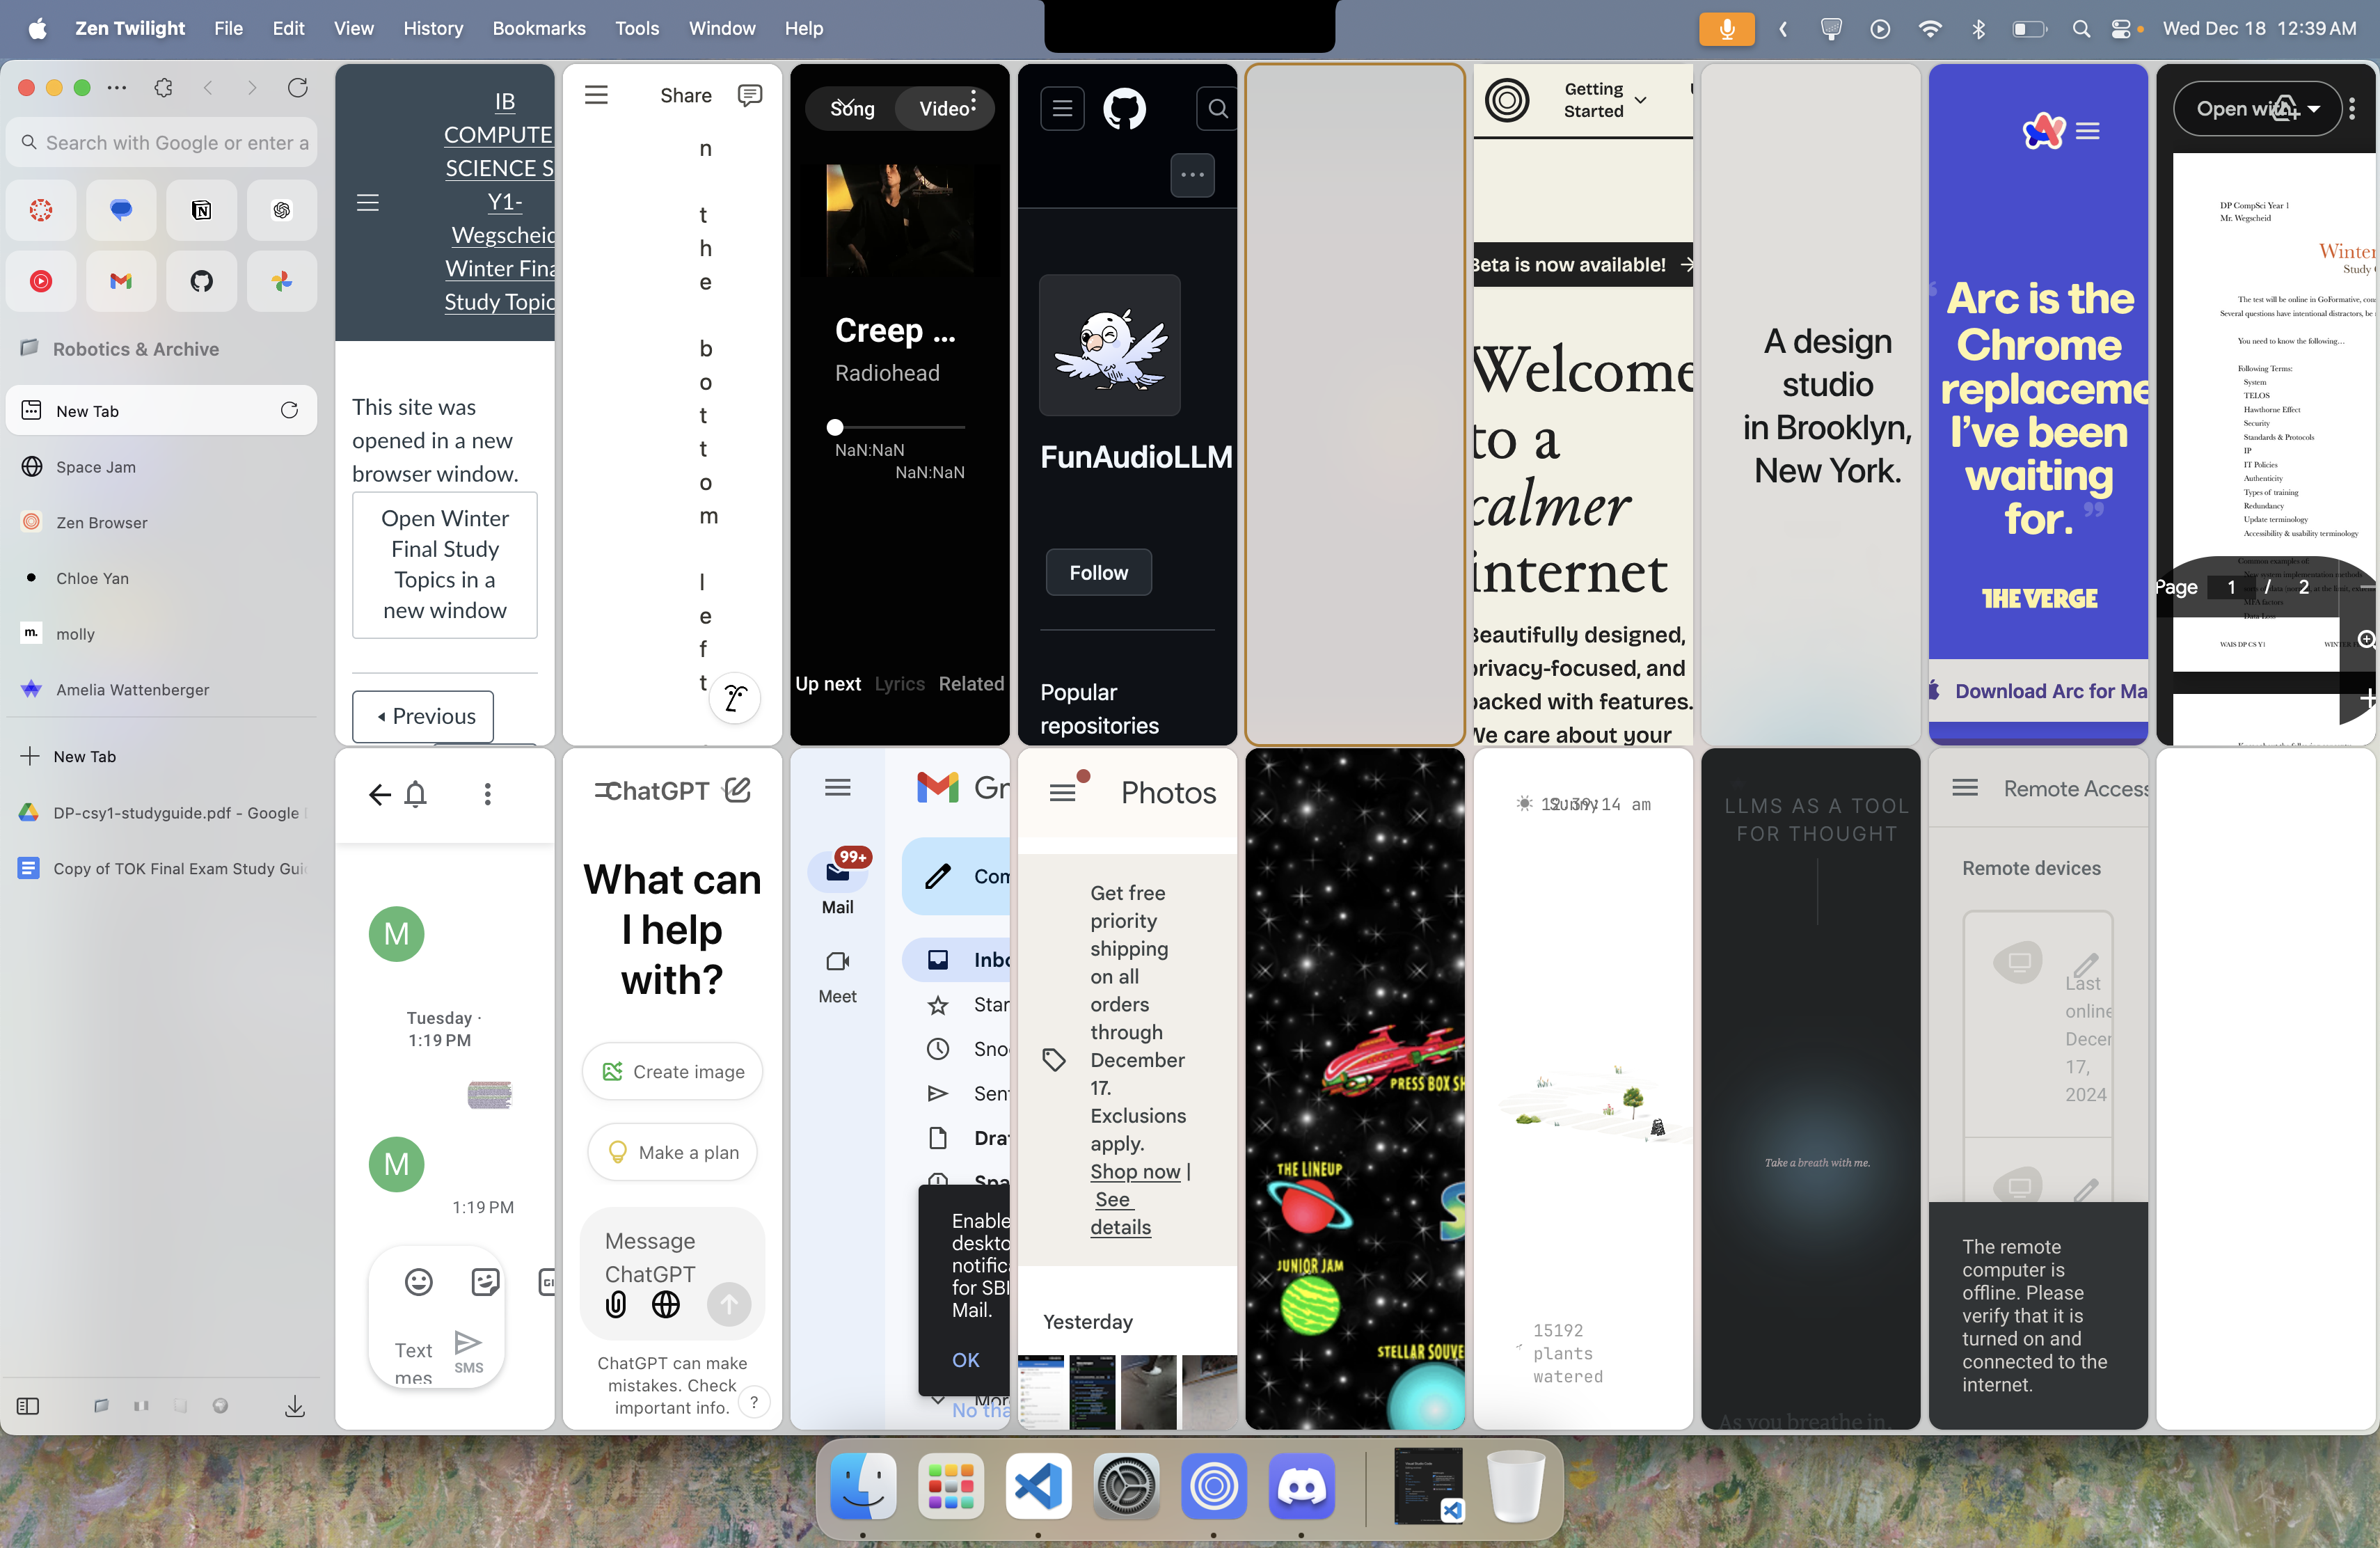Open the Google Photos pinned essential
This screenshot has height=1548, width=2380.
coord(282,281)
